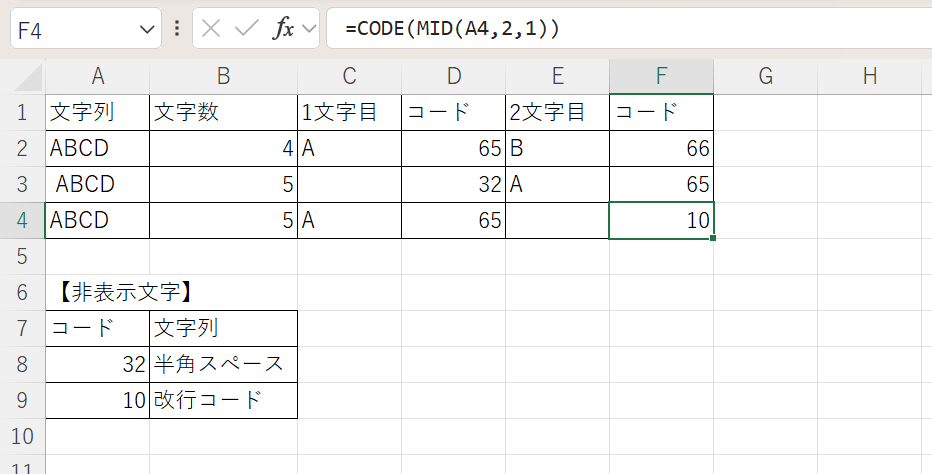This screenshot has height=474, width=932.
Task: Click cell F2 with value 66
Action: tap(662, 149)
